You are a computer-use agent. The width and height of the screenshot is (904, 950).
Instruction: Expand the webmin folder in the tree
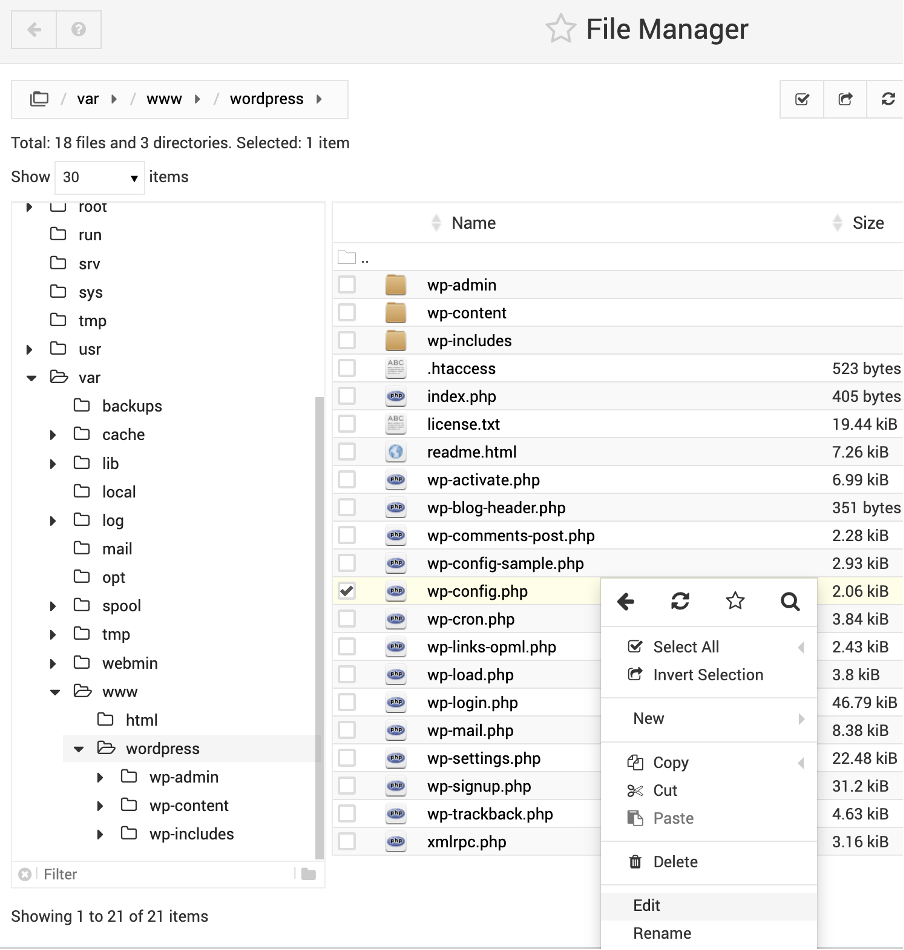click(x=53, y=664)
